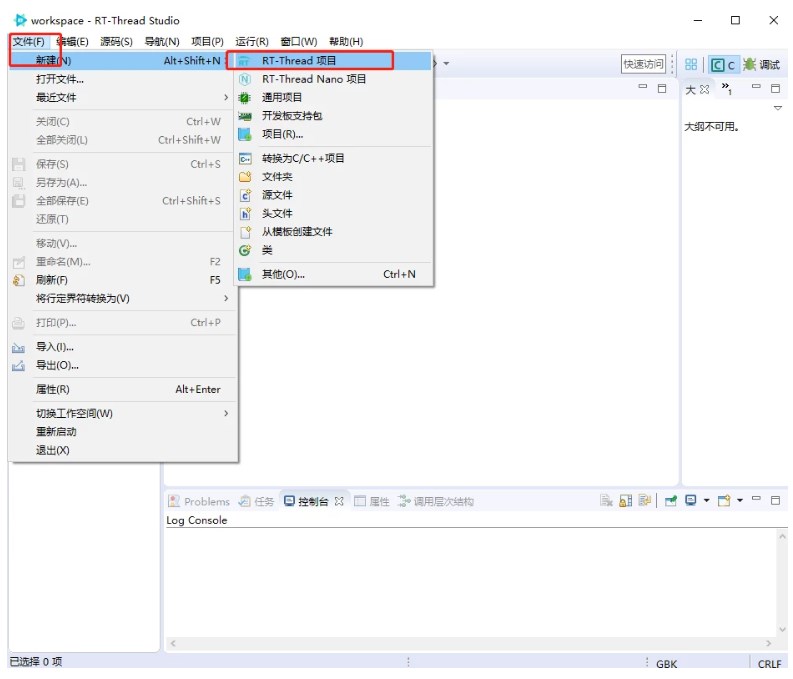Image resolution: width=793 pixels, height=679 pixels.
Task: Click 重新启动 in File menu
Action: (x=123, y=432)
